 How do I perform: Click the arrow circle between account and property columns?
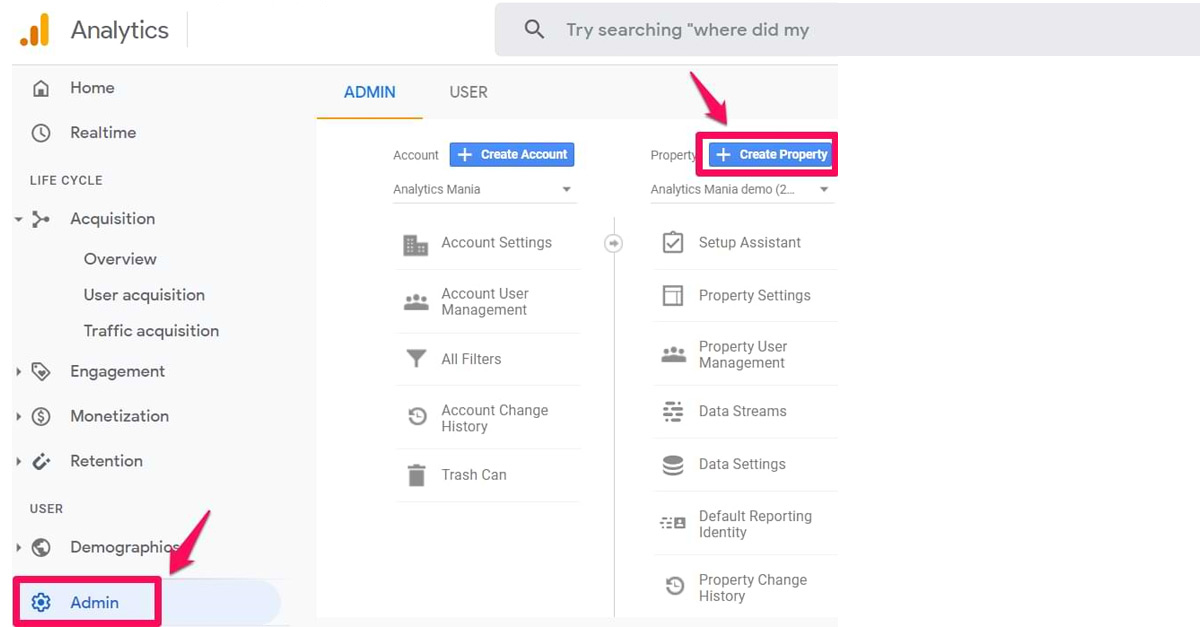[x=613, y=243]
